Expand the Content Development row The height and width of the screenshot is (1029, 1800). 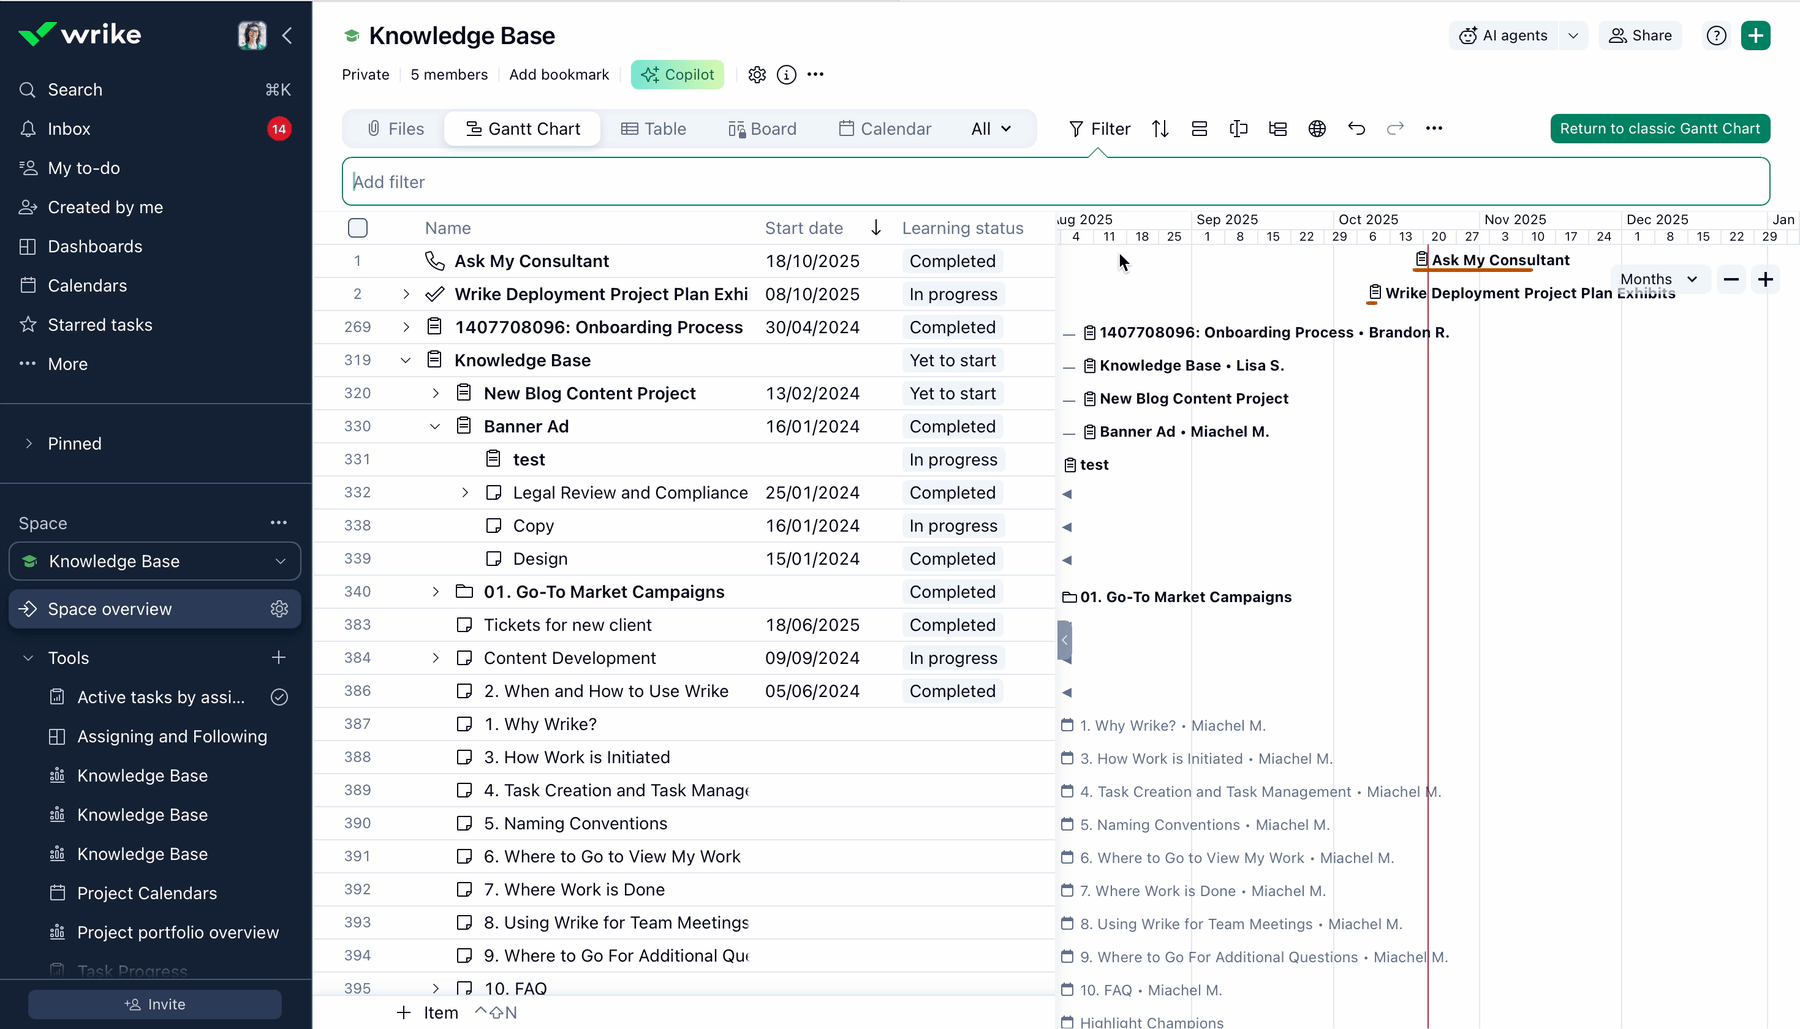click(435, 658)
